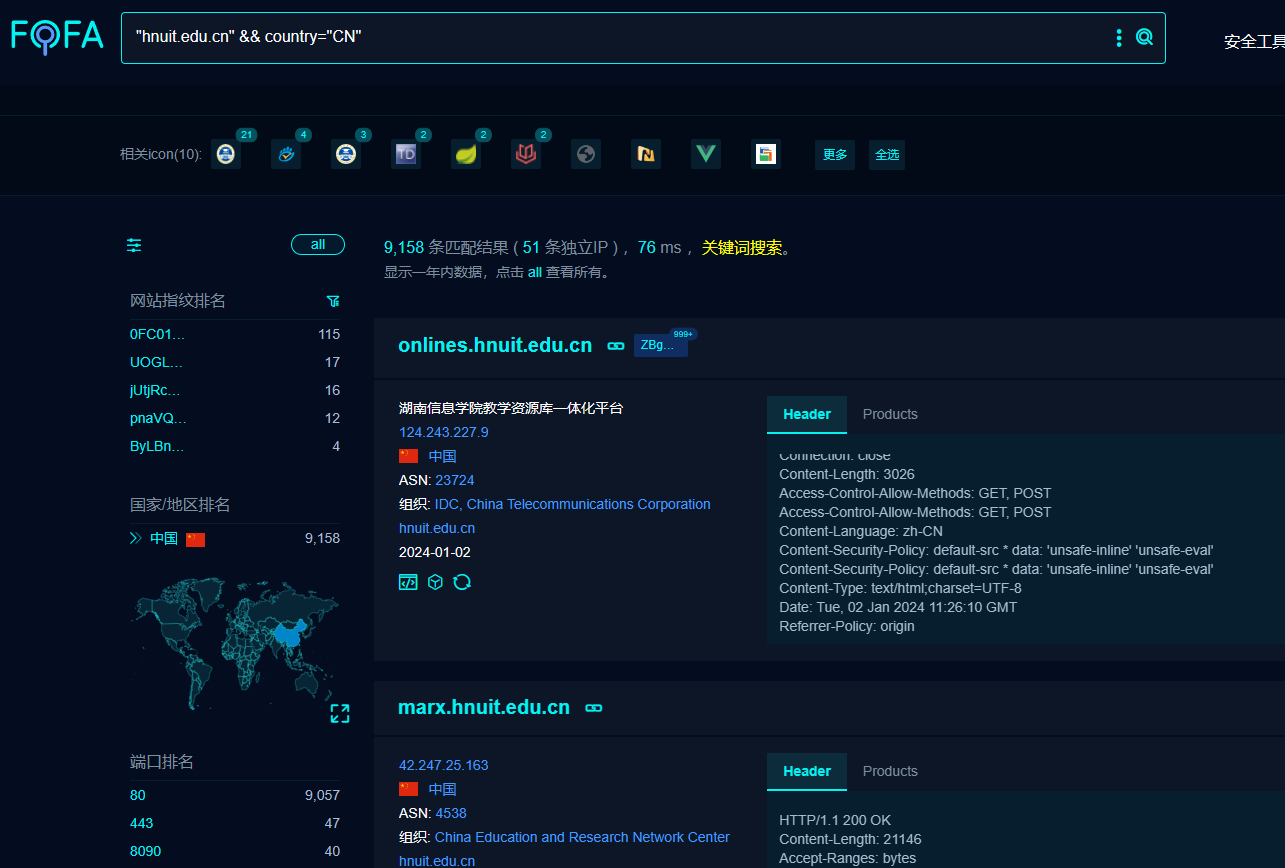1285x868 pixels.
Task: Select the Vue logo related icon
Action: (706, 154)
